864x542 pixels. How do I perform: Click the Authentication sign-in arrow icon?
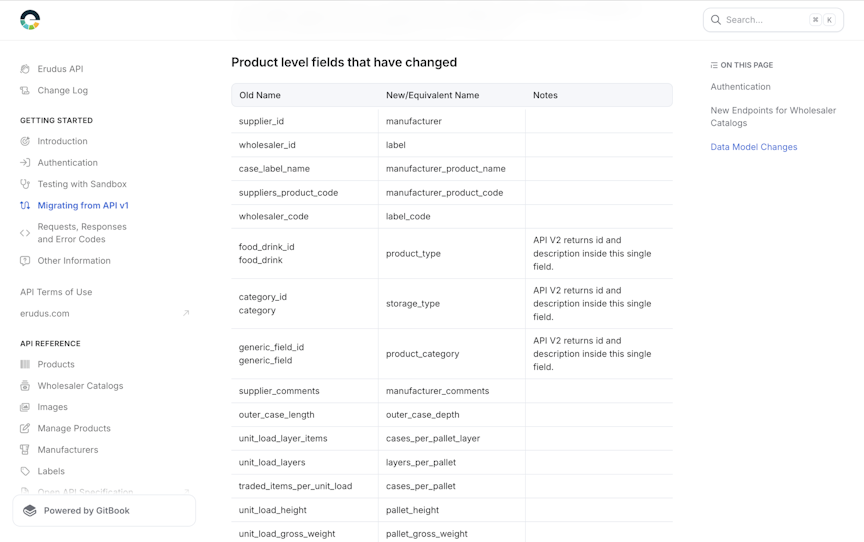coord(25,162)
